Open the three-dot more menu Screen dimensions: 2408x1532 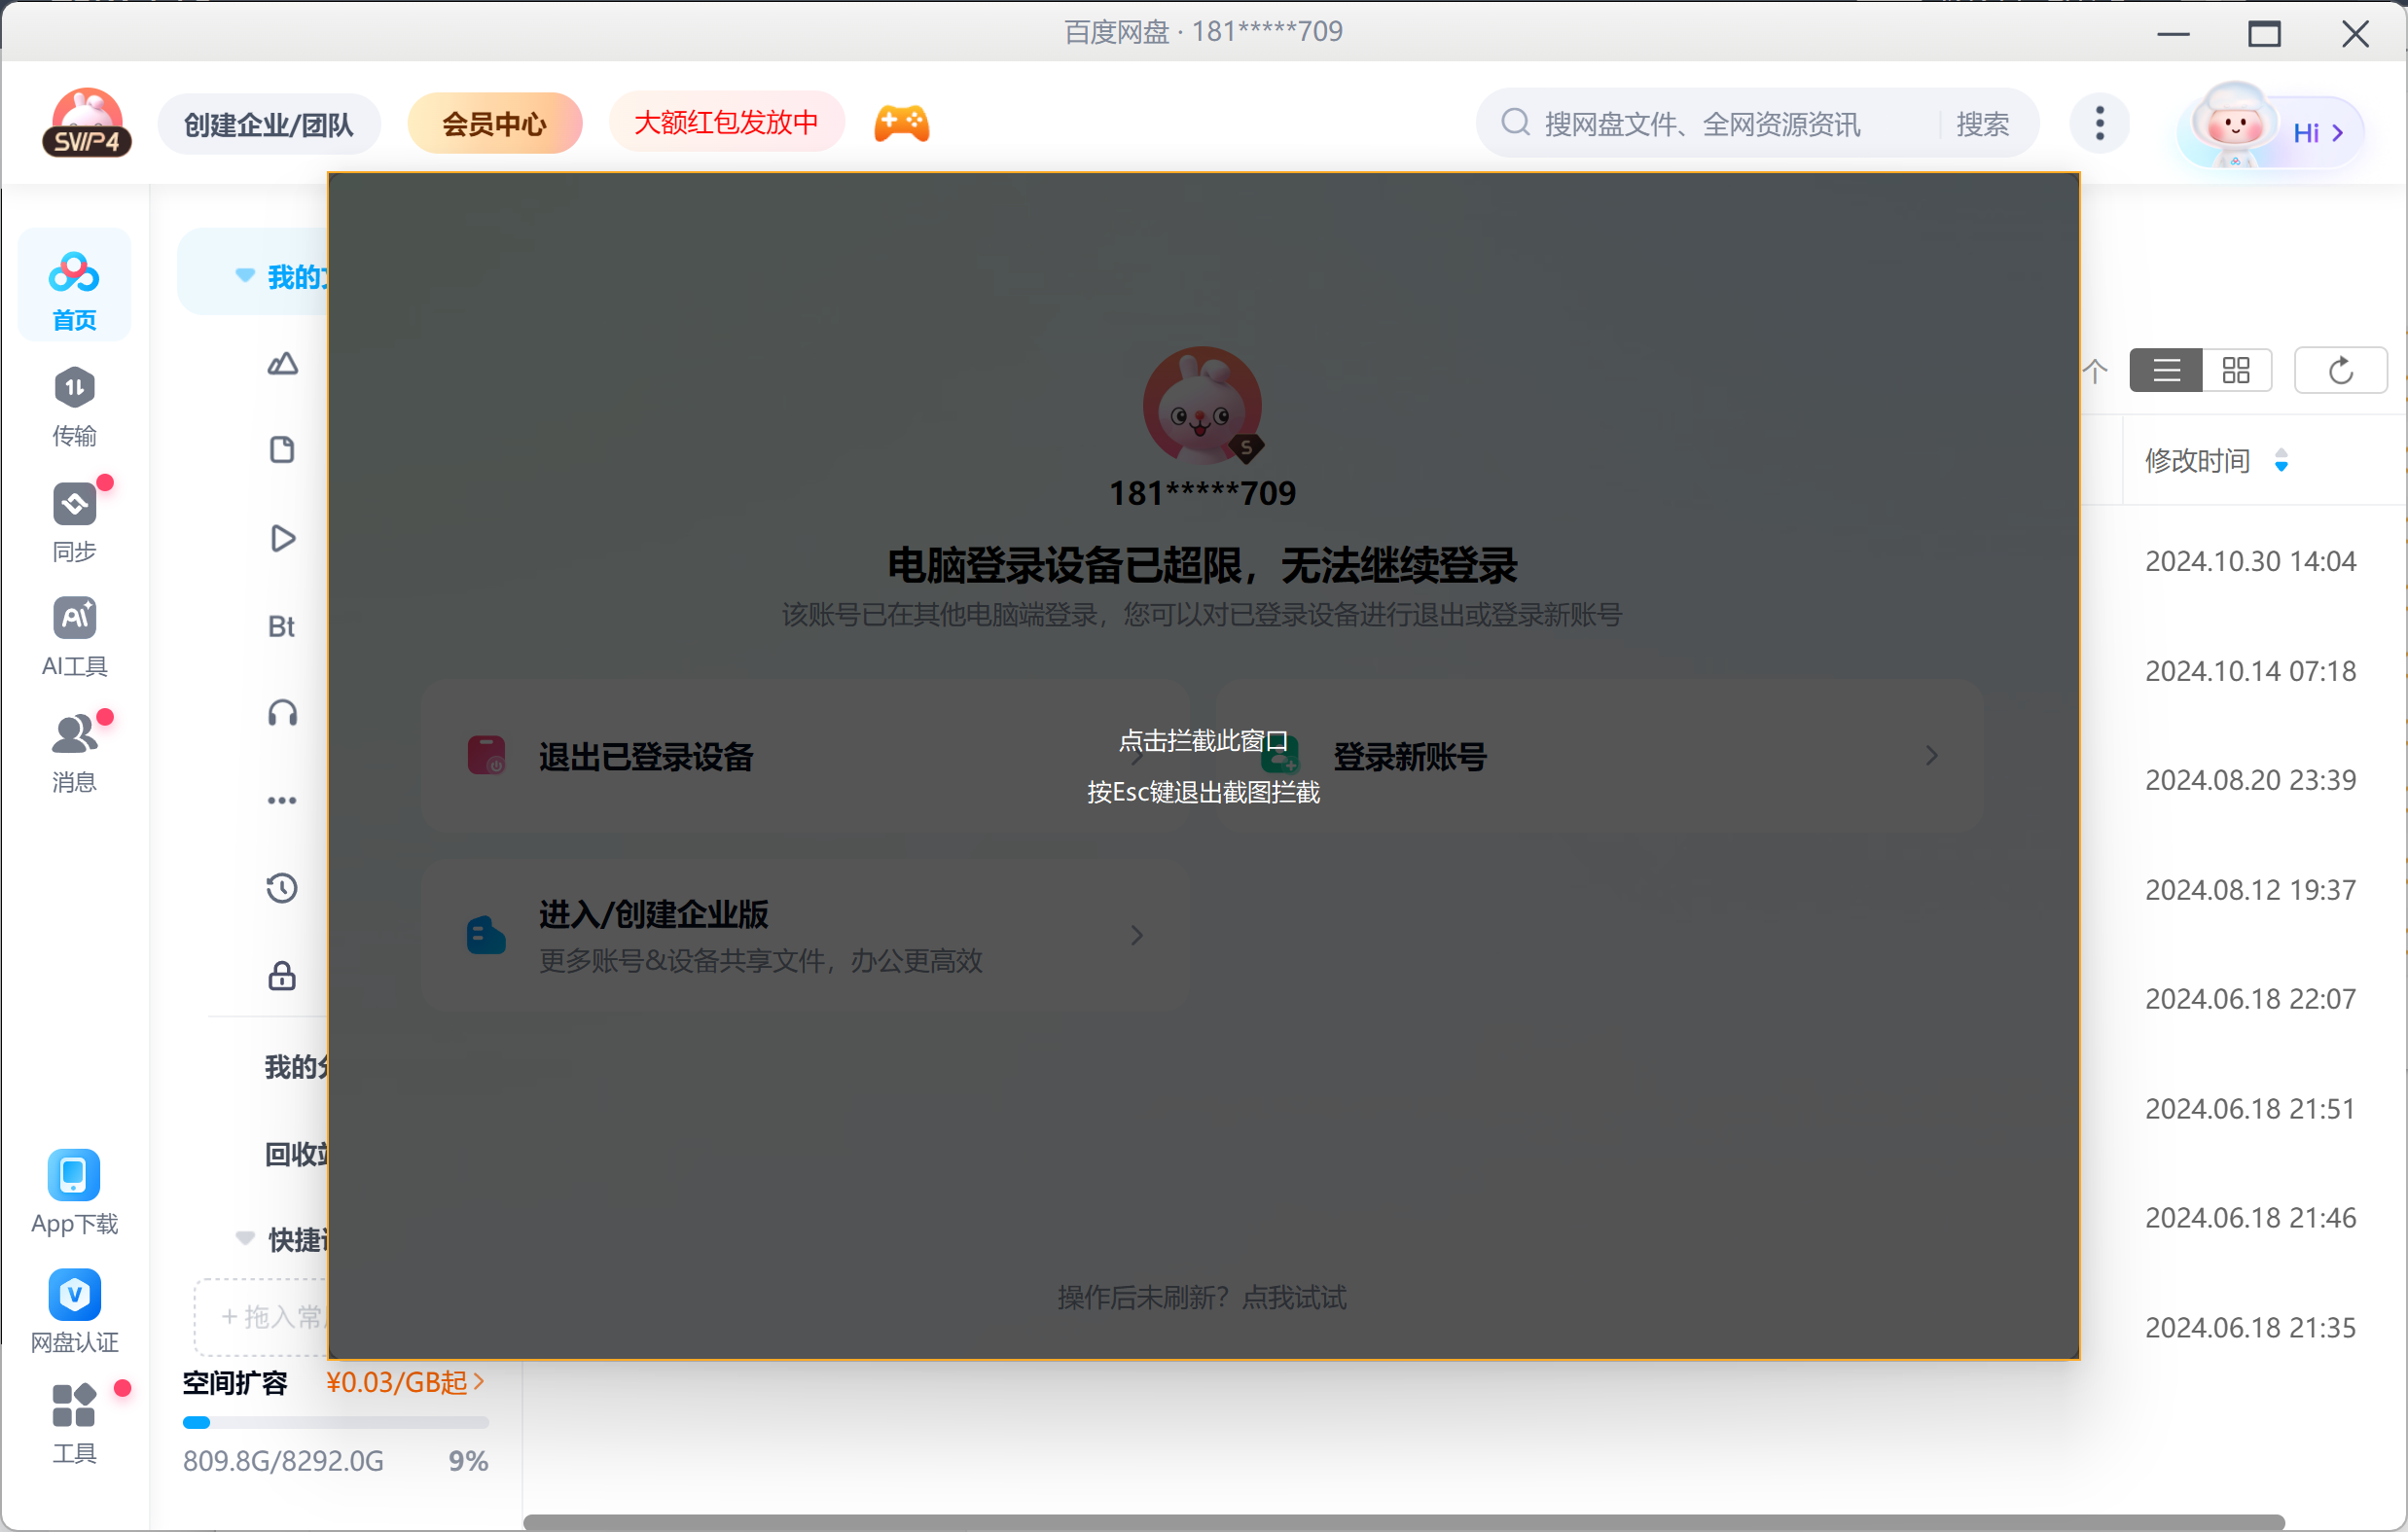[x=2099, y=124]
